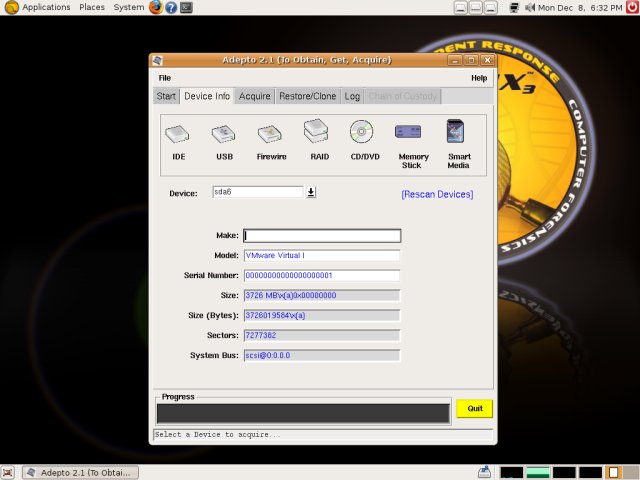Screen dimensions: 640x480
Task: Pick the Firewire device icon
Action: click(x=270, y=134)
